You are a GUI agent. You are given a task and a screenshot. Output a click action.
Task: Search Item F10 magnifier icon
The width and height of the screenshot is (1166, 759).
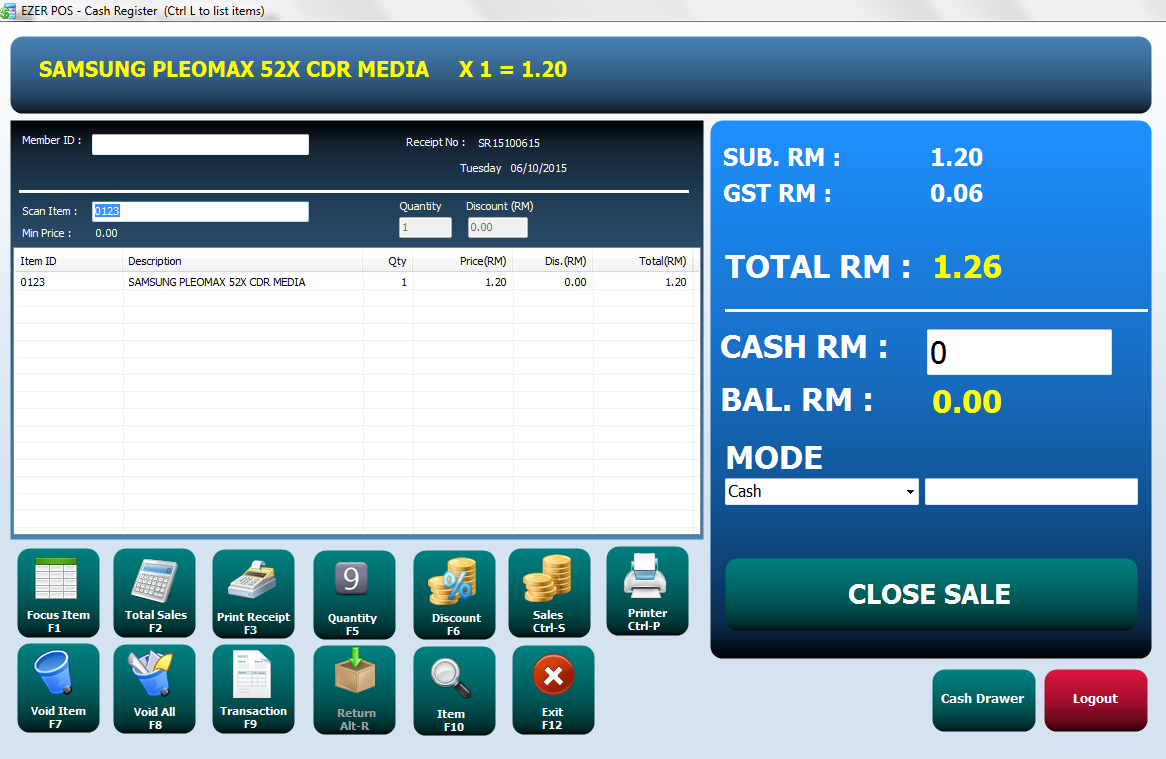click(x=454, y=691)
